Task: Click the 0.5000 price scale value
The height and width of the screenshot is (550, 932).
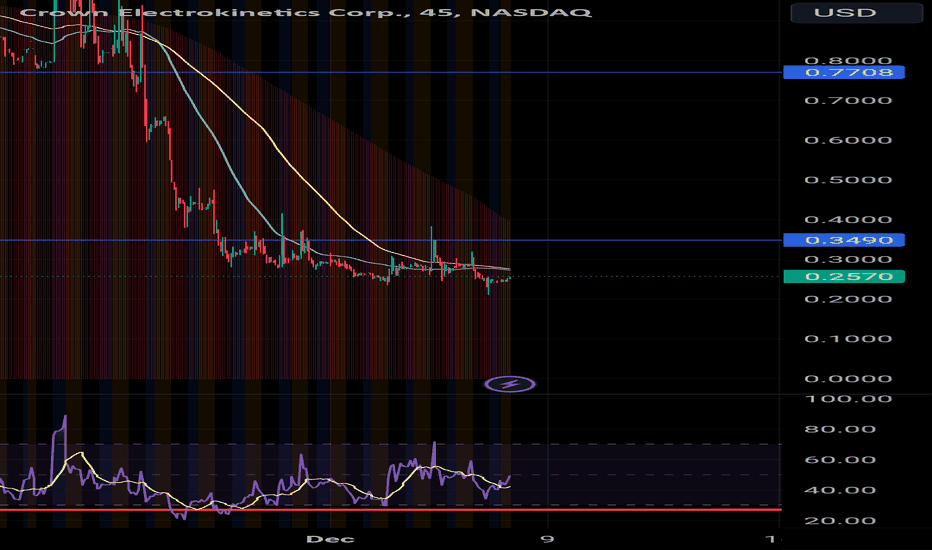Action: pyautogui.click(x=848, y=180)
